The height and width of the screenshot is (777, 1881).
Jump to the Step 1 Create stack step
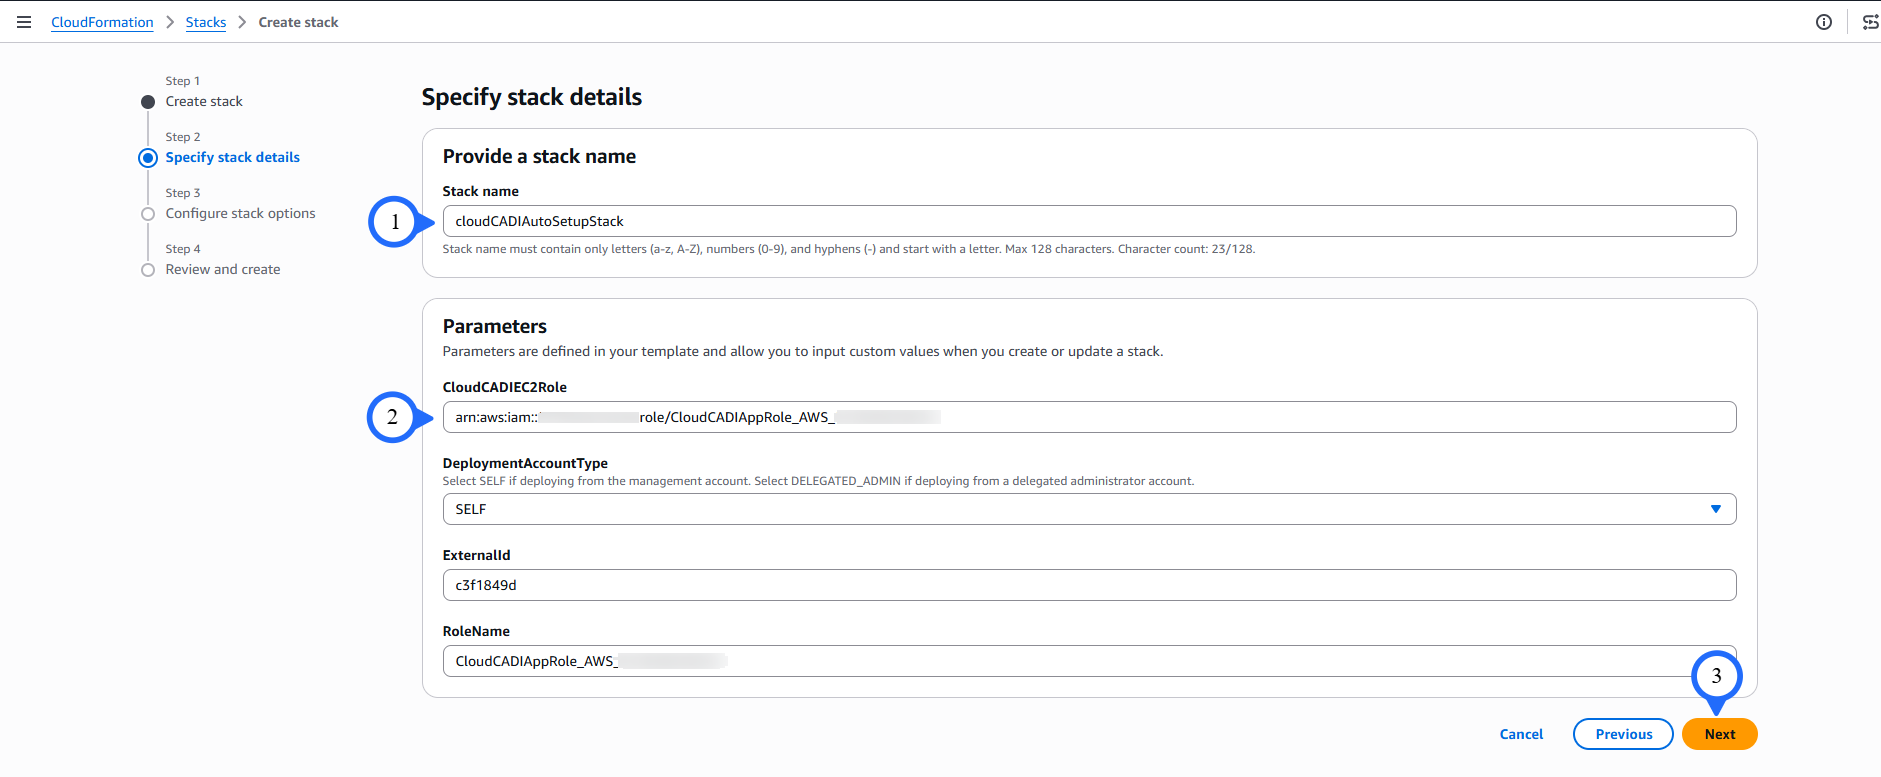[204, 101]
